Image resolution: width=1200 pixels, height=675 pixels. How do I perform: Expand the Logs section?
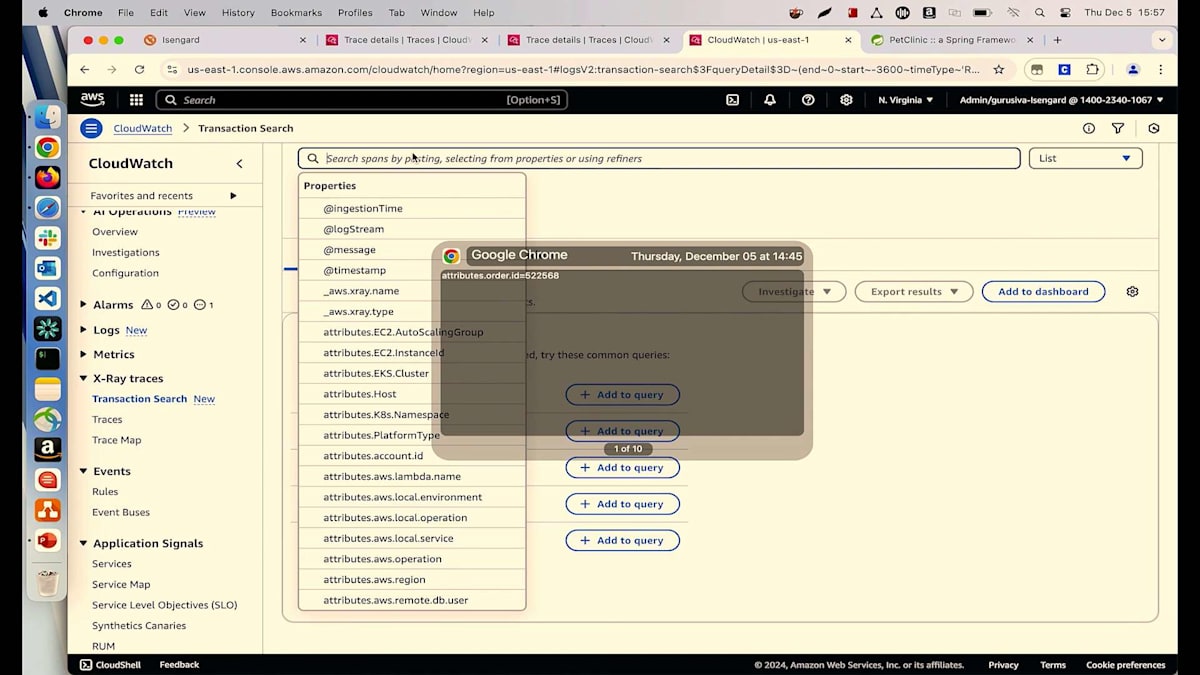pyautogui.click(x=83, y=330)
